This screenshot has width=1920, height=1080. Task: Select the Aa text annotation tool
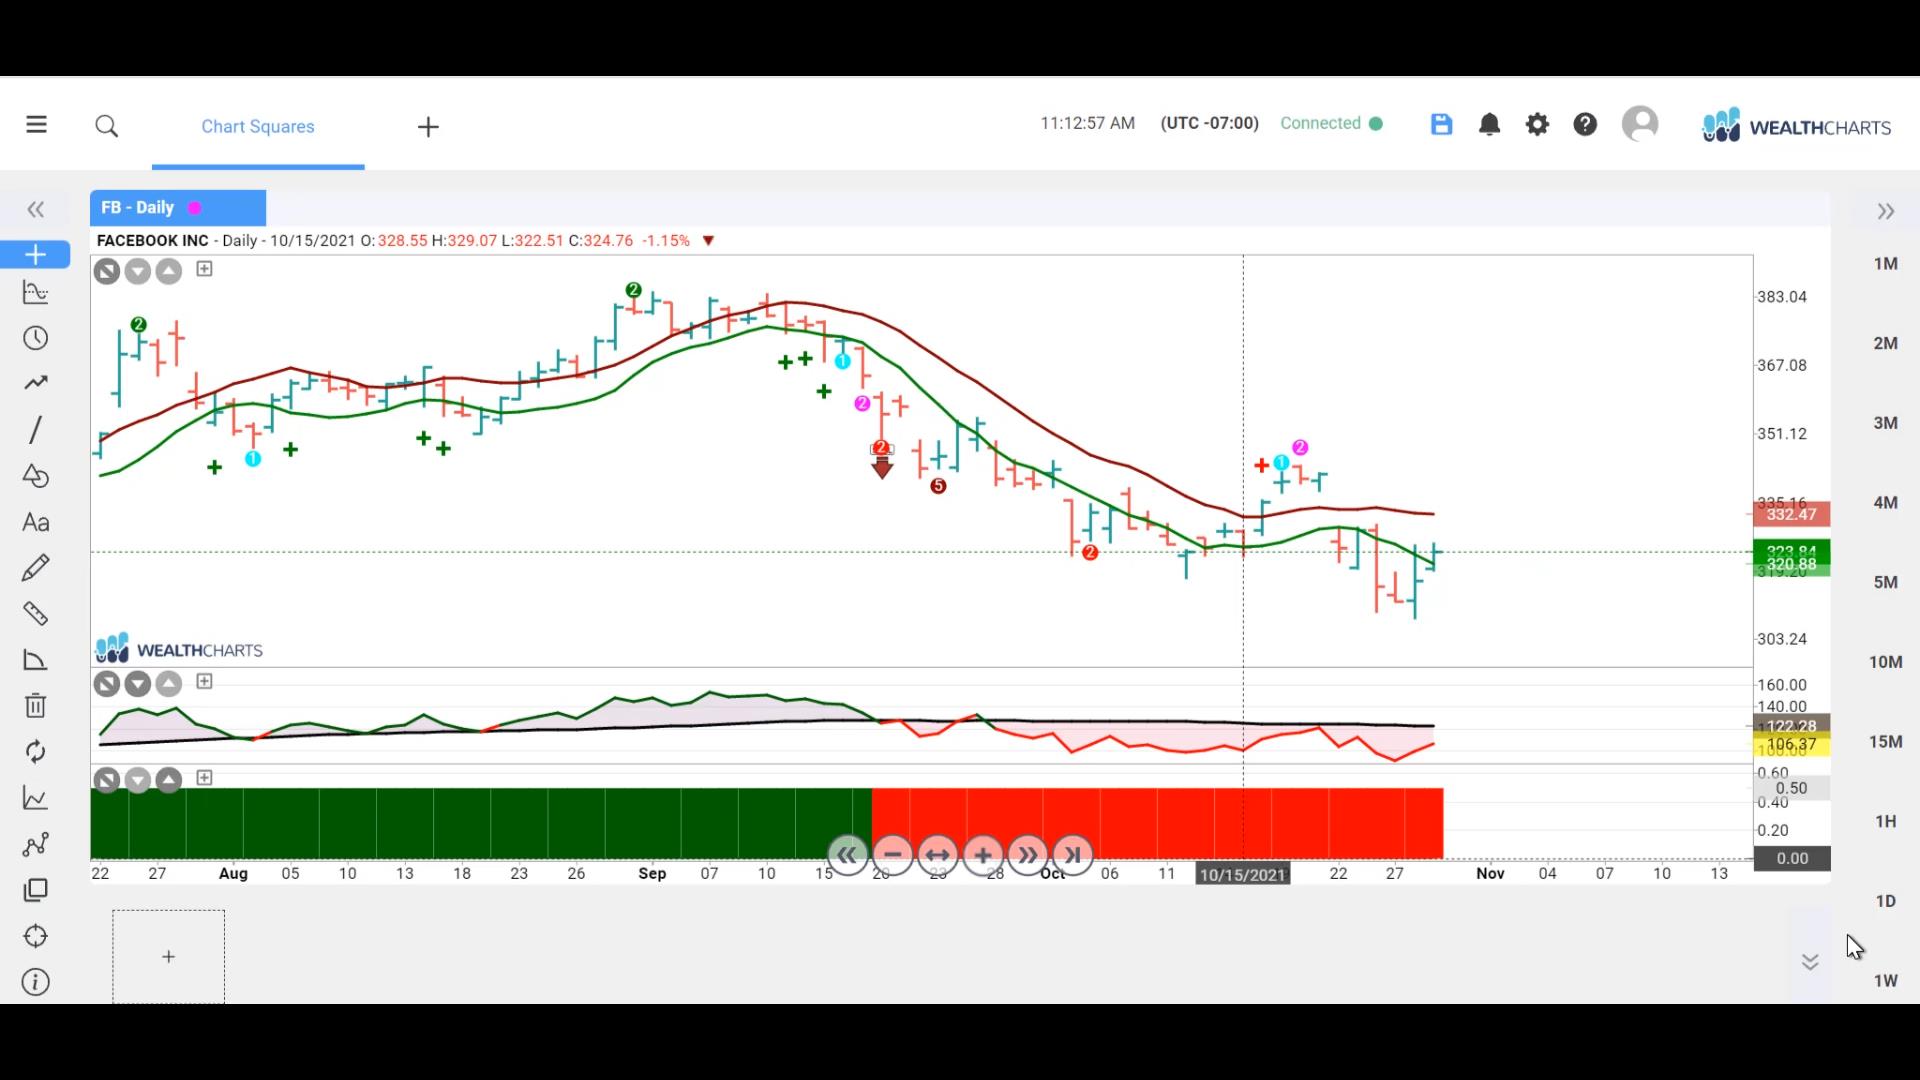click(35, 522)
